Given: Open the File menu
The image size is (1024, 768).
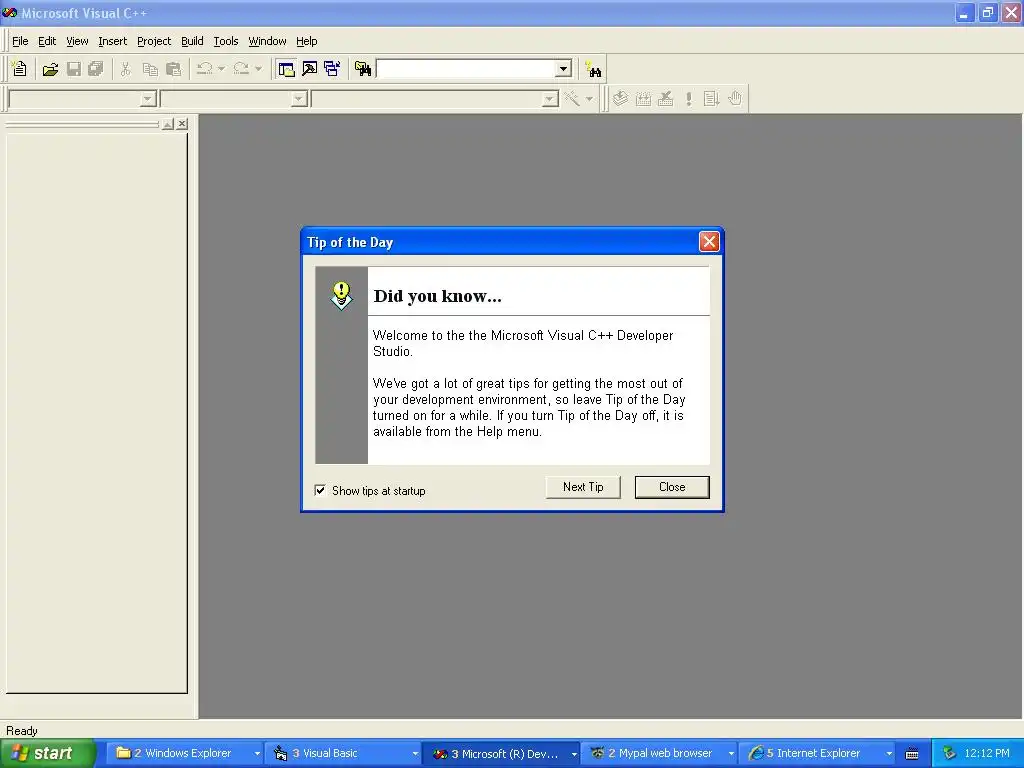Looking at the screenshot, I should 20,41.
